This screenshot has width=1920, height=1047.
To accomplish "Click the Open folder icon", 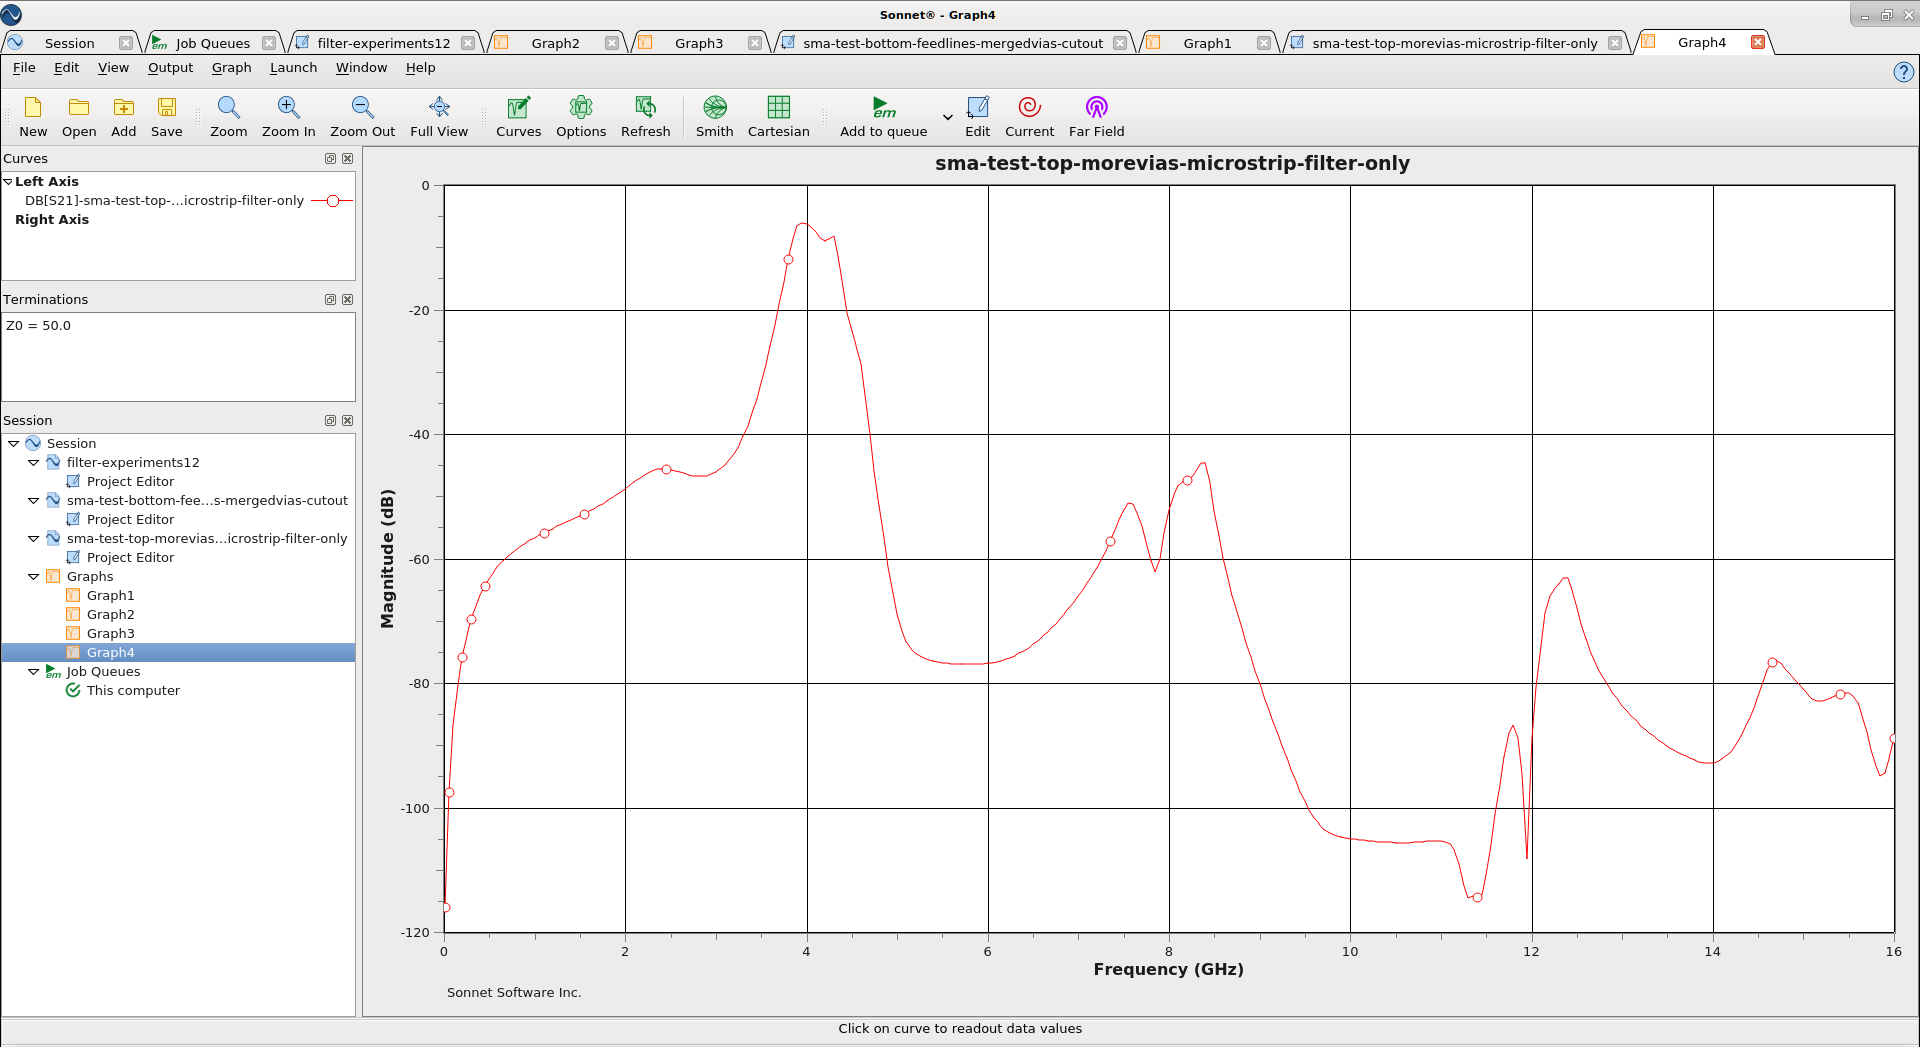I will pyautogui.click(x=79, y=107).
